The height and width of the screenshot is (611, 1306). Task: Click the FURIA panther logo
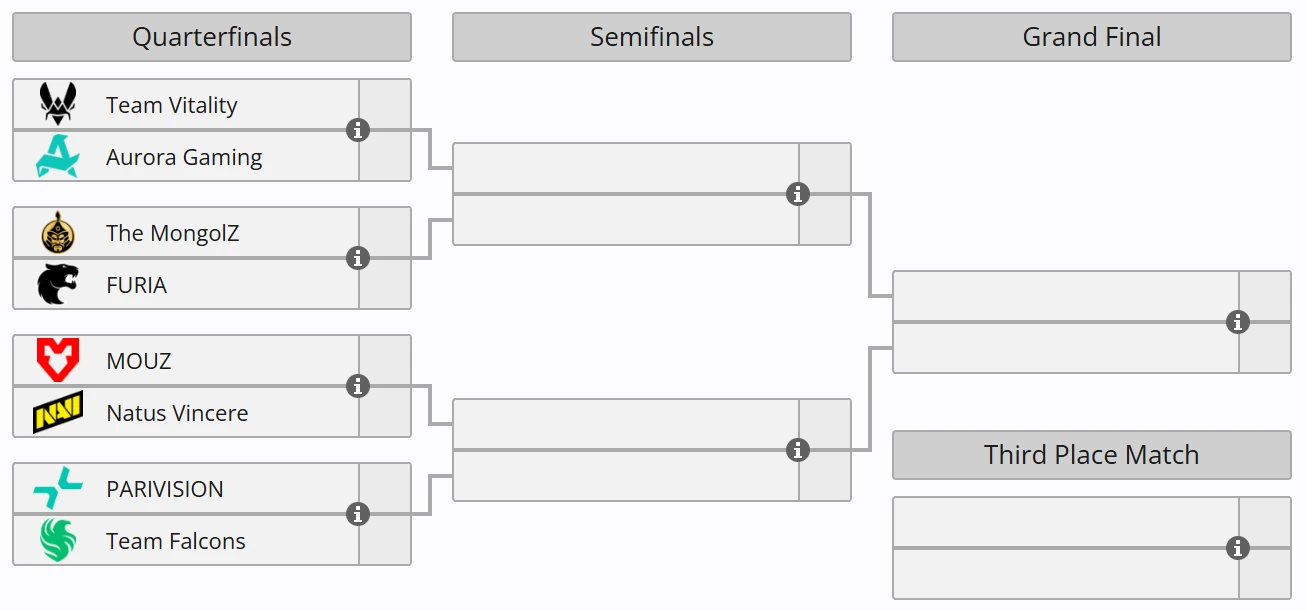58,285
